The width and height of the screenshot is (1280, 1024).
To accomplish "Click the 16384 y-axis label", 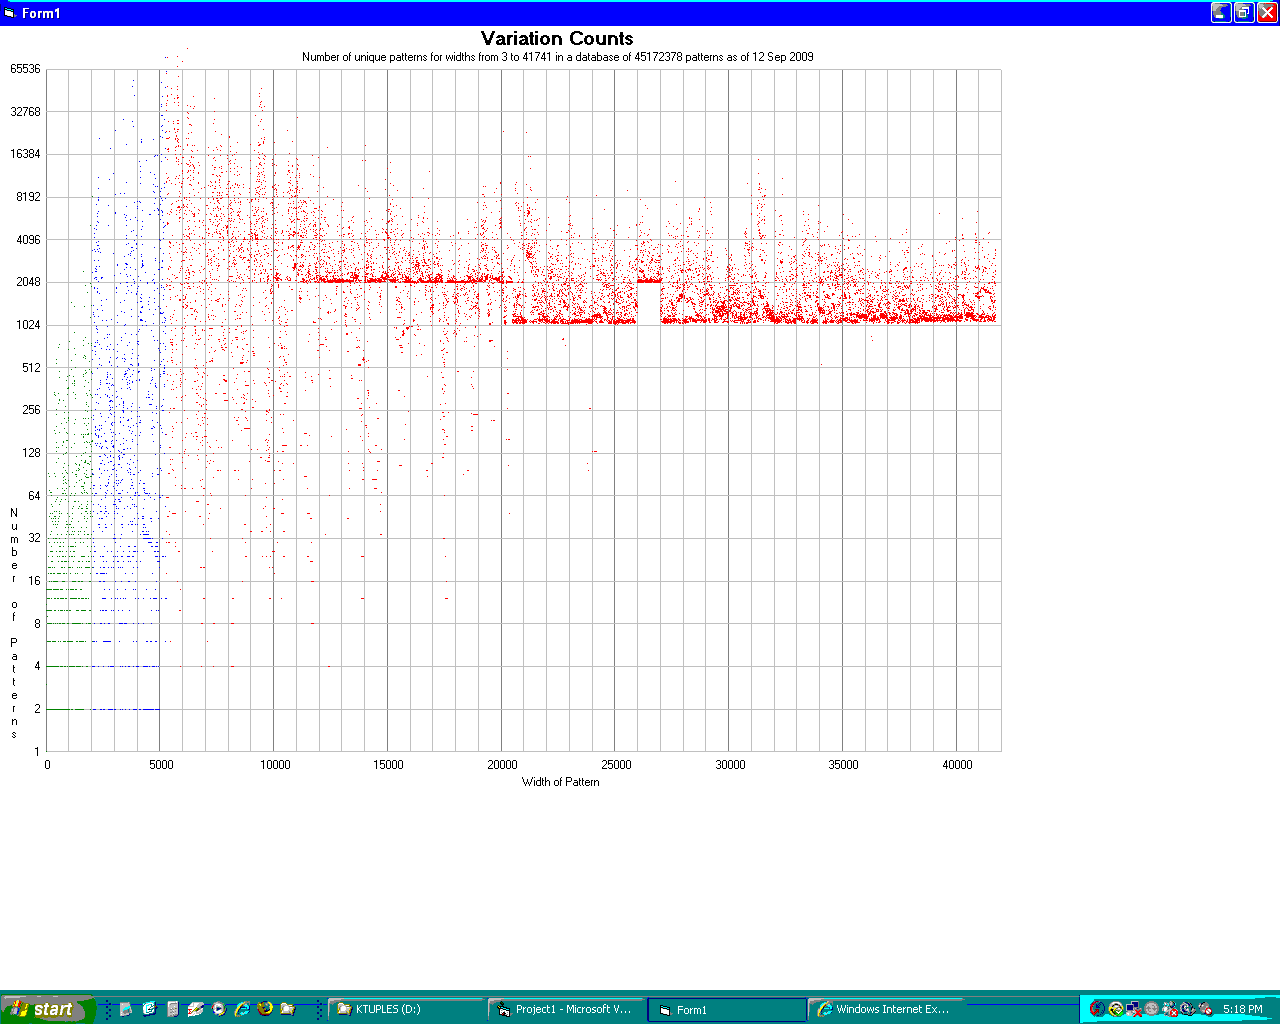I will (26, 154).
